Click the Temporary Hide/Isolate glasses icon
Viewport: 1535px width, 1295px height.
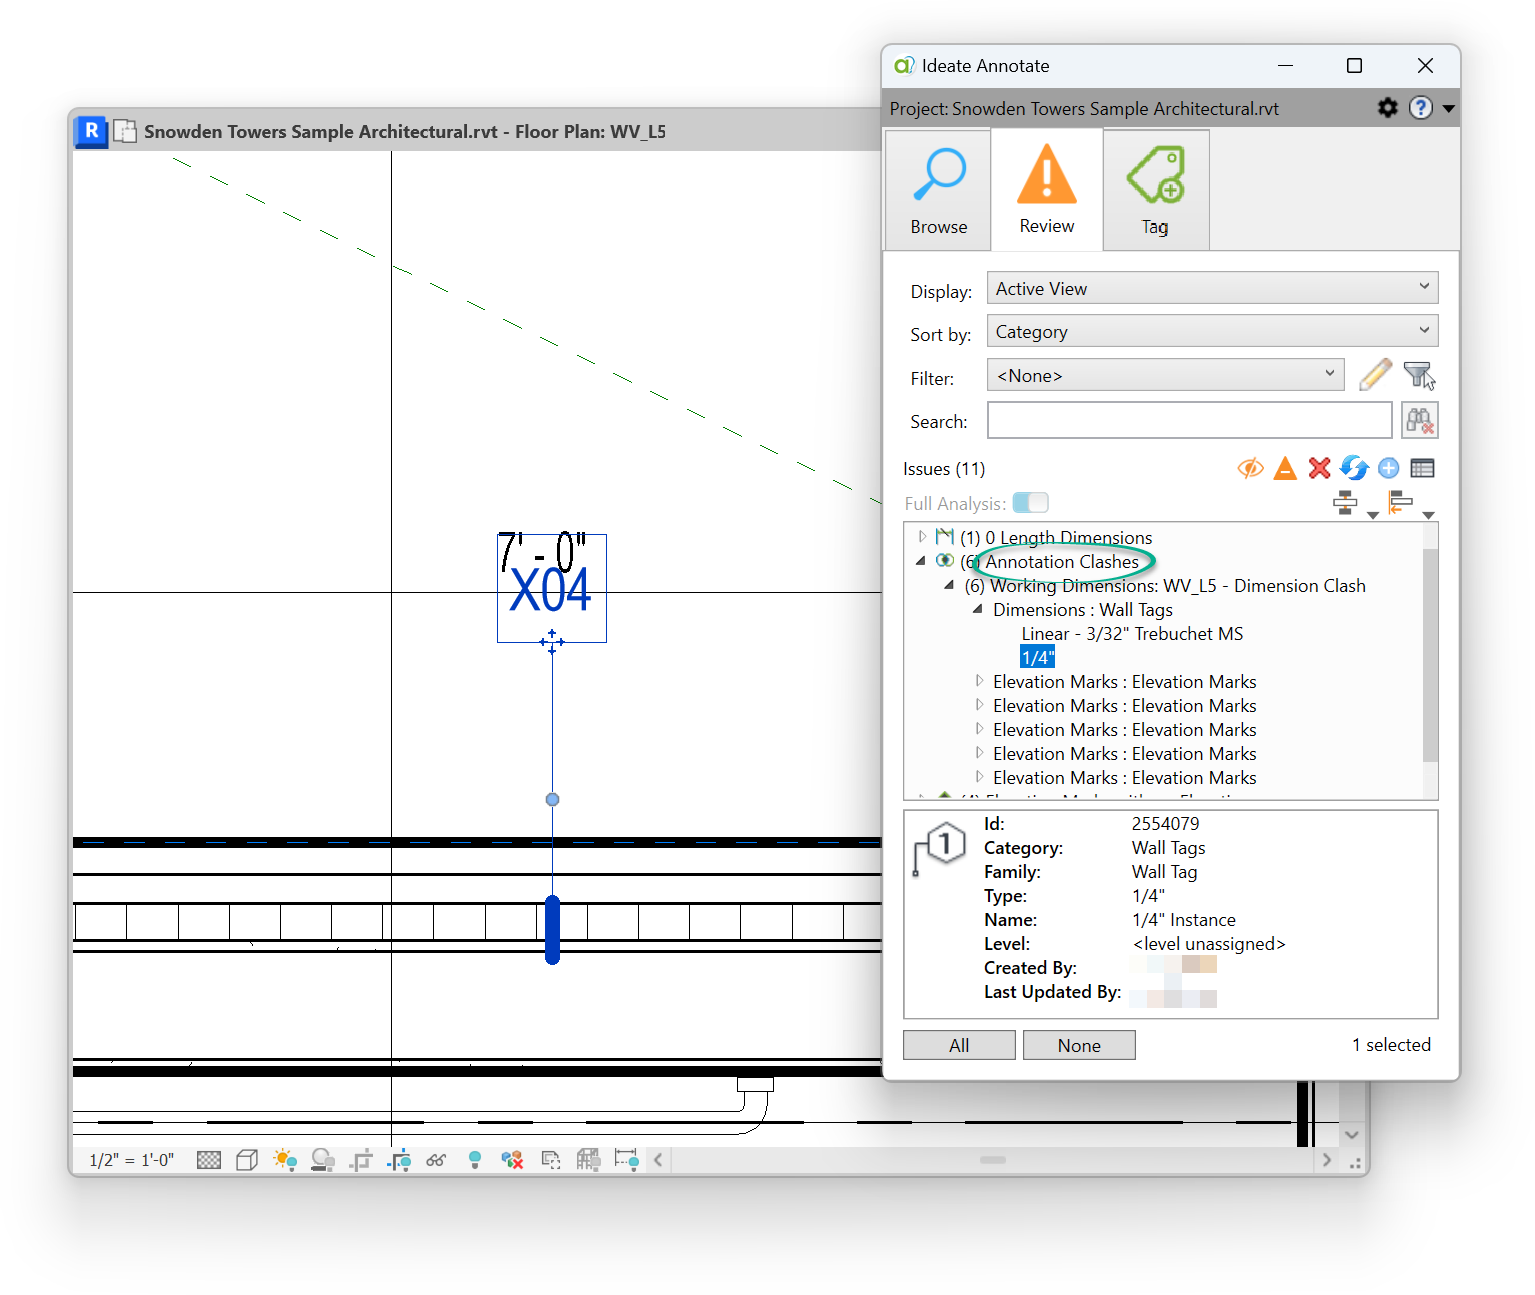tap(436, 1160)
